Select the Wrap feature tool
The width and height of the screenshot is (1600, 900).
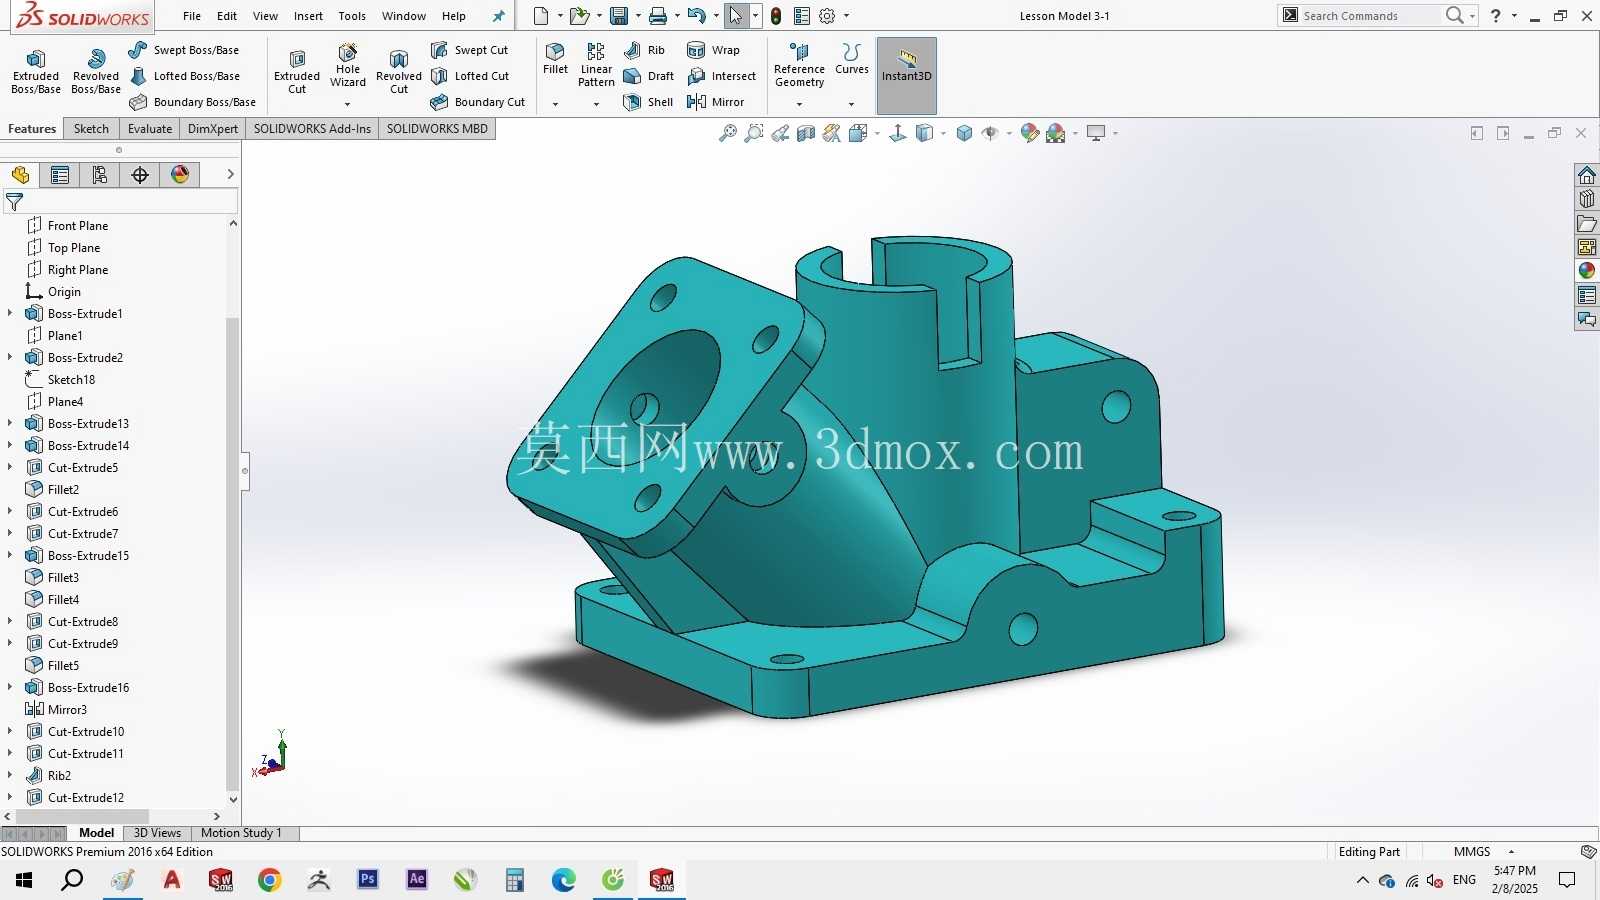click(714, 50)
